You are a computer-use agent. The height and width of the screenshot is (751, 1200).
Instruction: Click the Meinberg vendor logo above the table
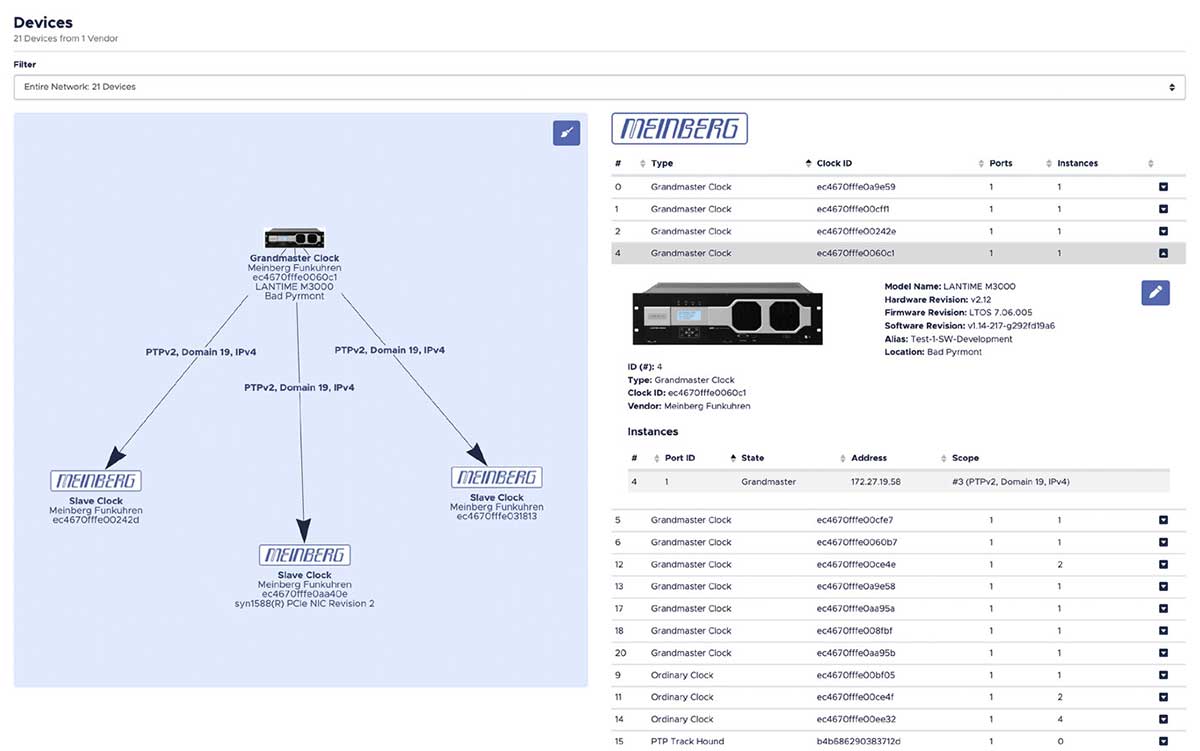(x=680, y=129)
